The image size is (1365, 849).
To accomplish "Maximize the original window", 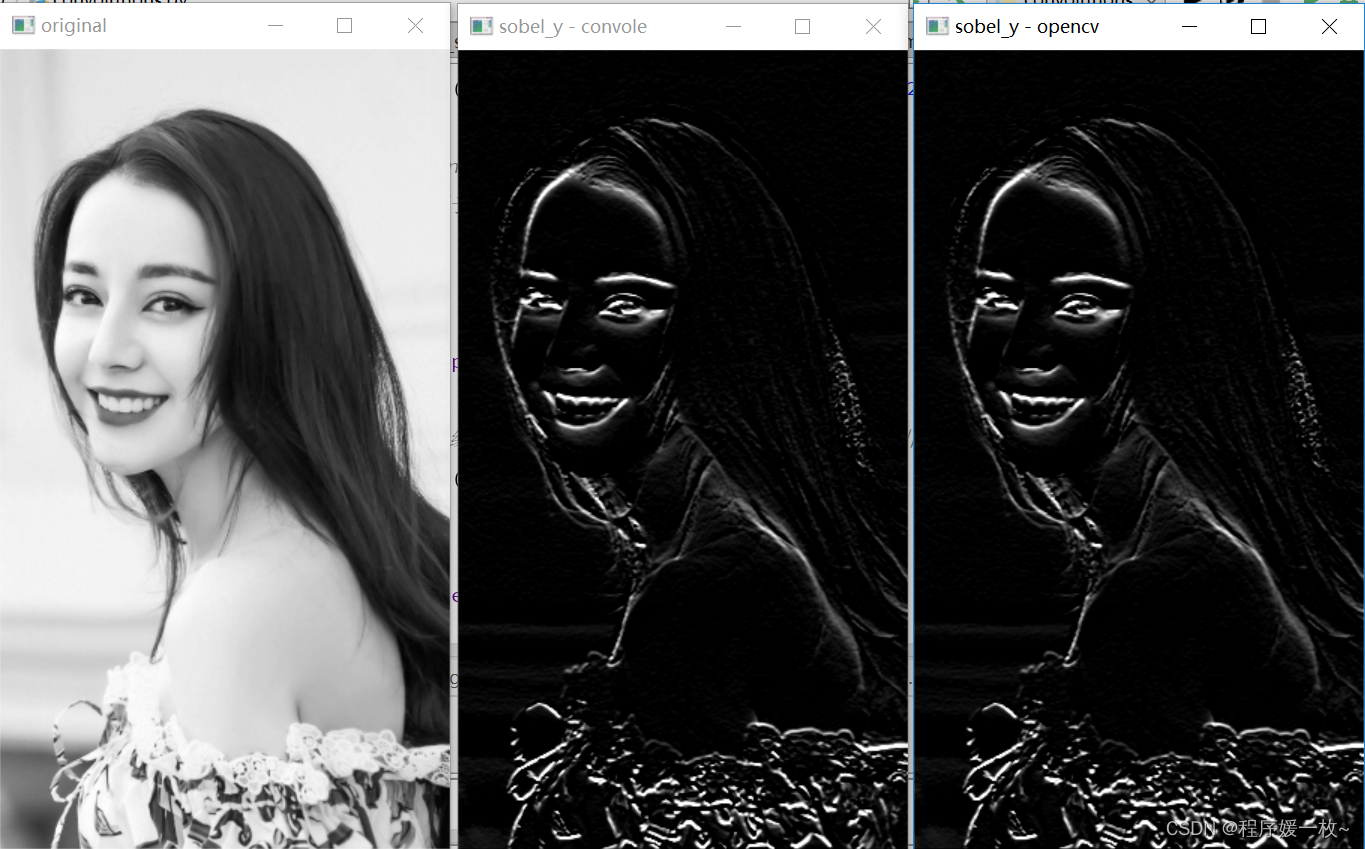I will (345, 26).
